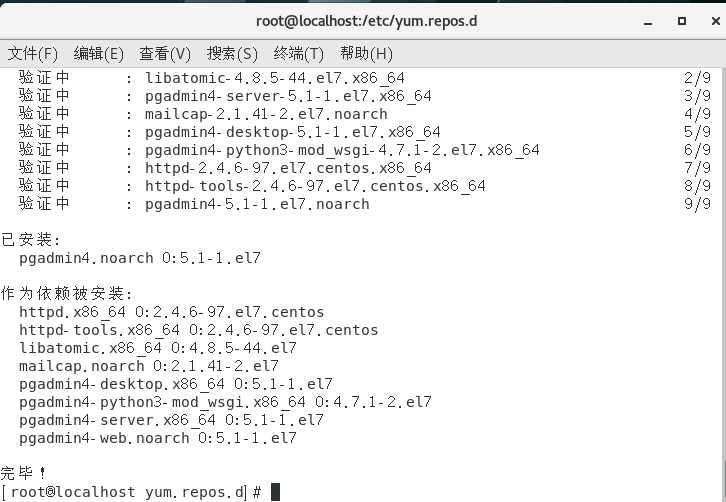
Task: Click the text mailcap.noarch 0:2.1.41-2.el7
Action: pos(149,366)
